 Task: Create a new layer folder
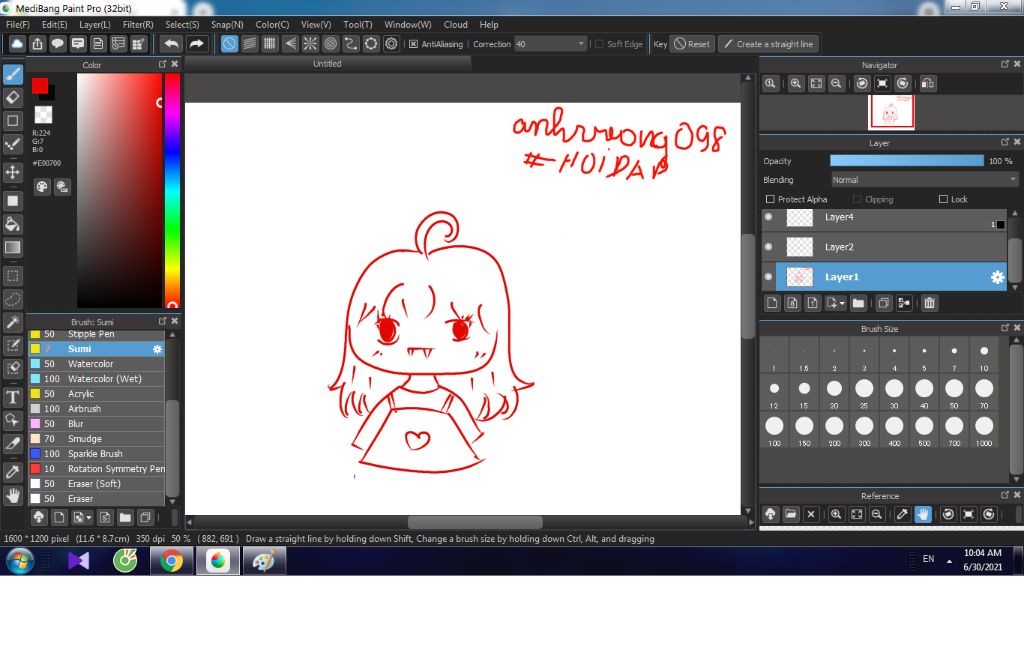pyautogui.click(x=858, y=303)
